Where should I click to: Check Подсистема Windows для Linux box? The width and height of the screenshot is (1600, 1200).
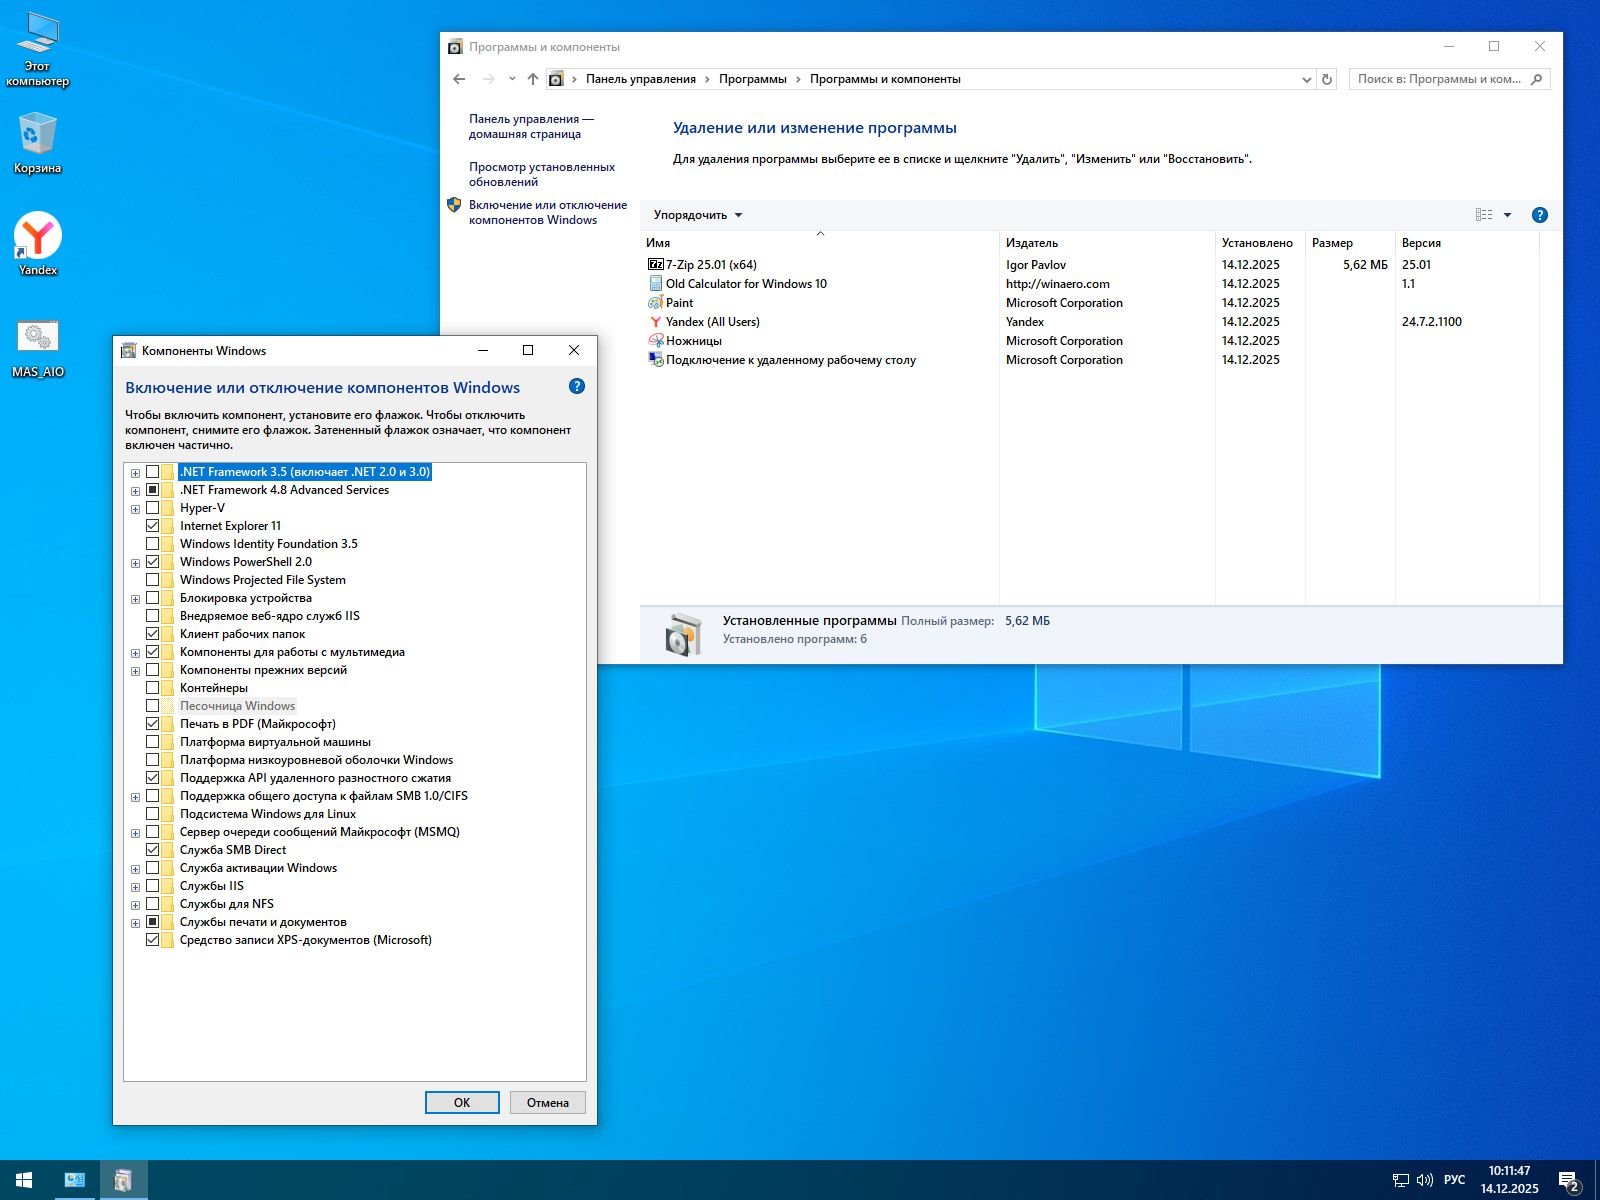click(153, 814)
